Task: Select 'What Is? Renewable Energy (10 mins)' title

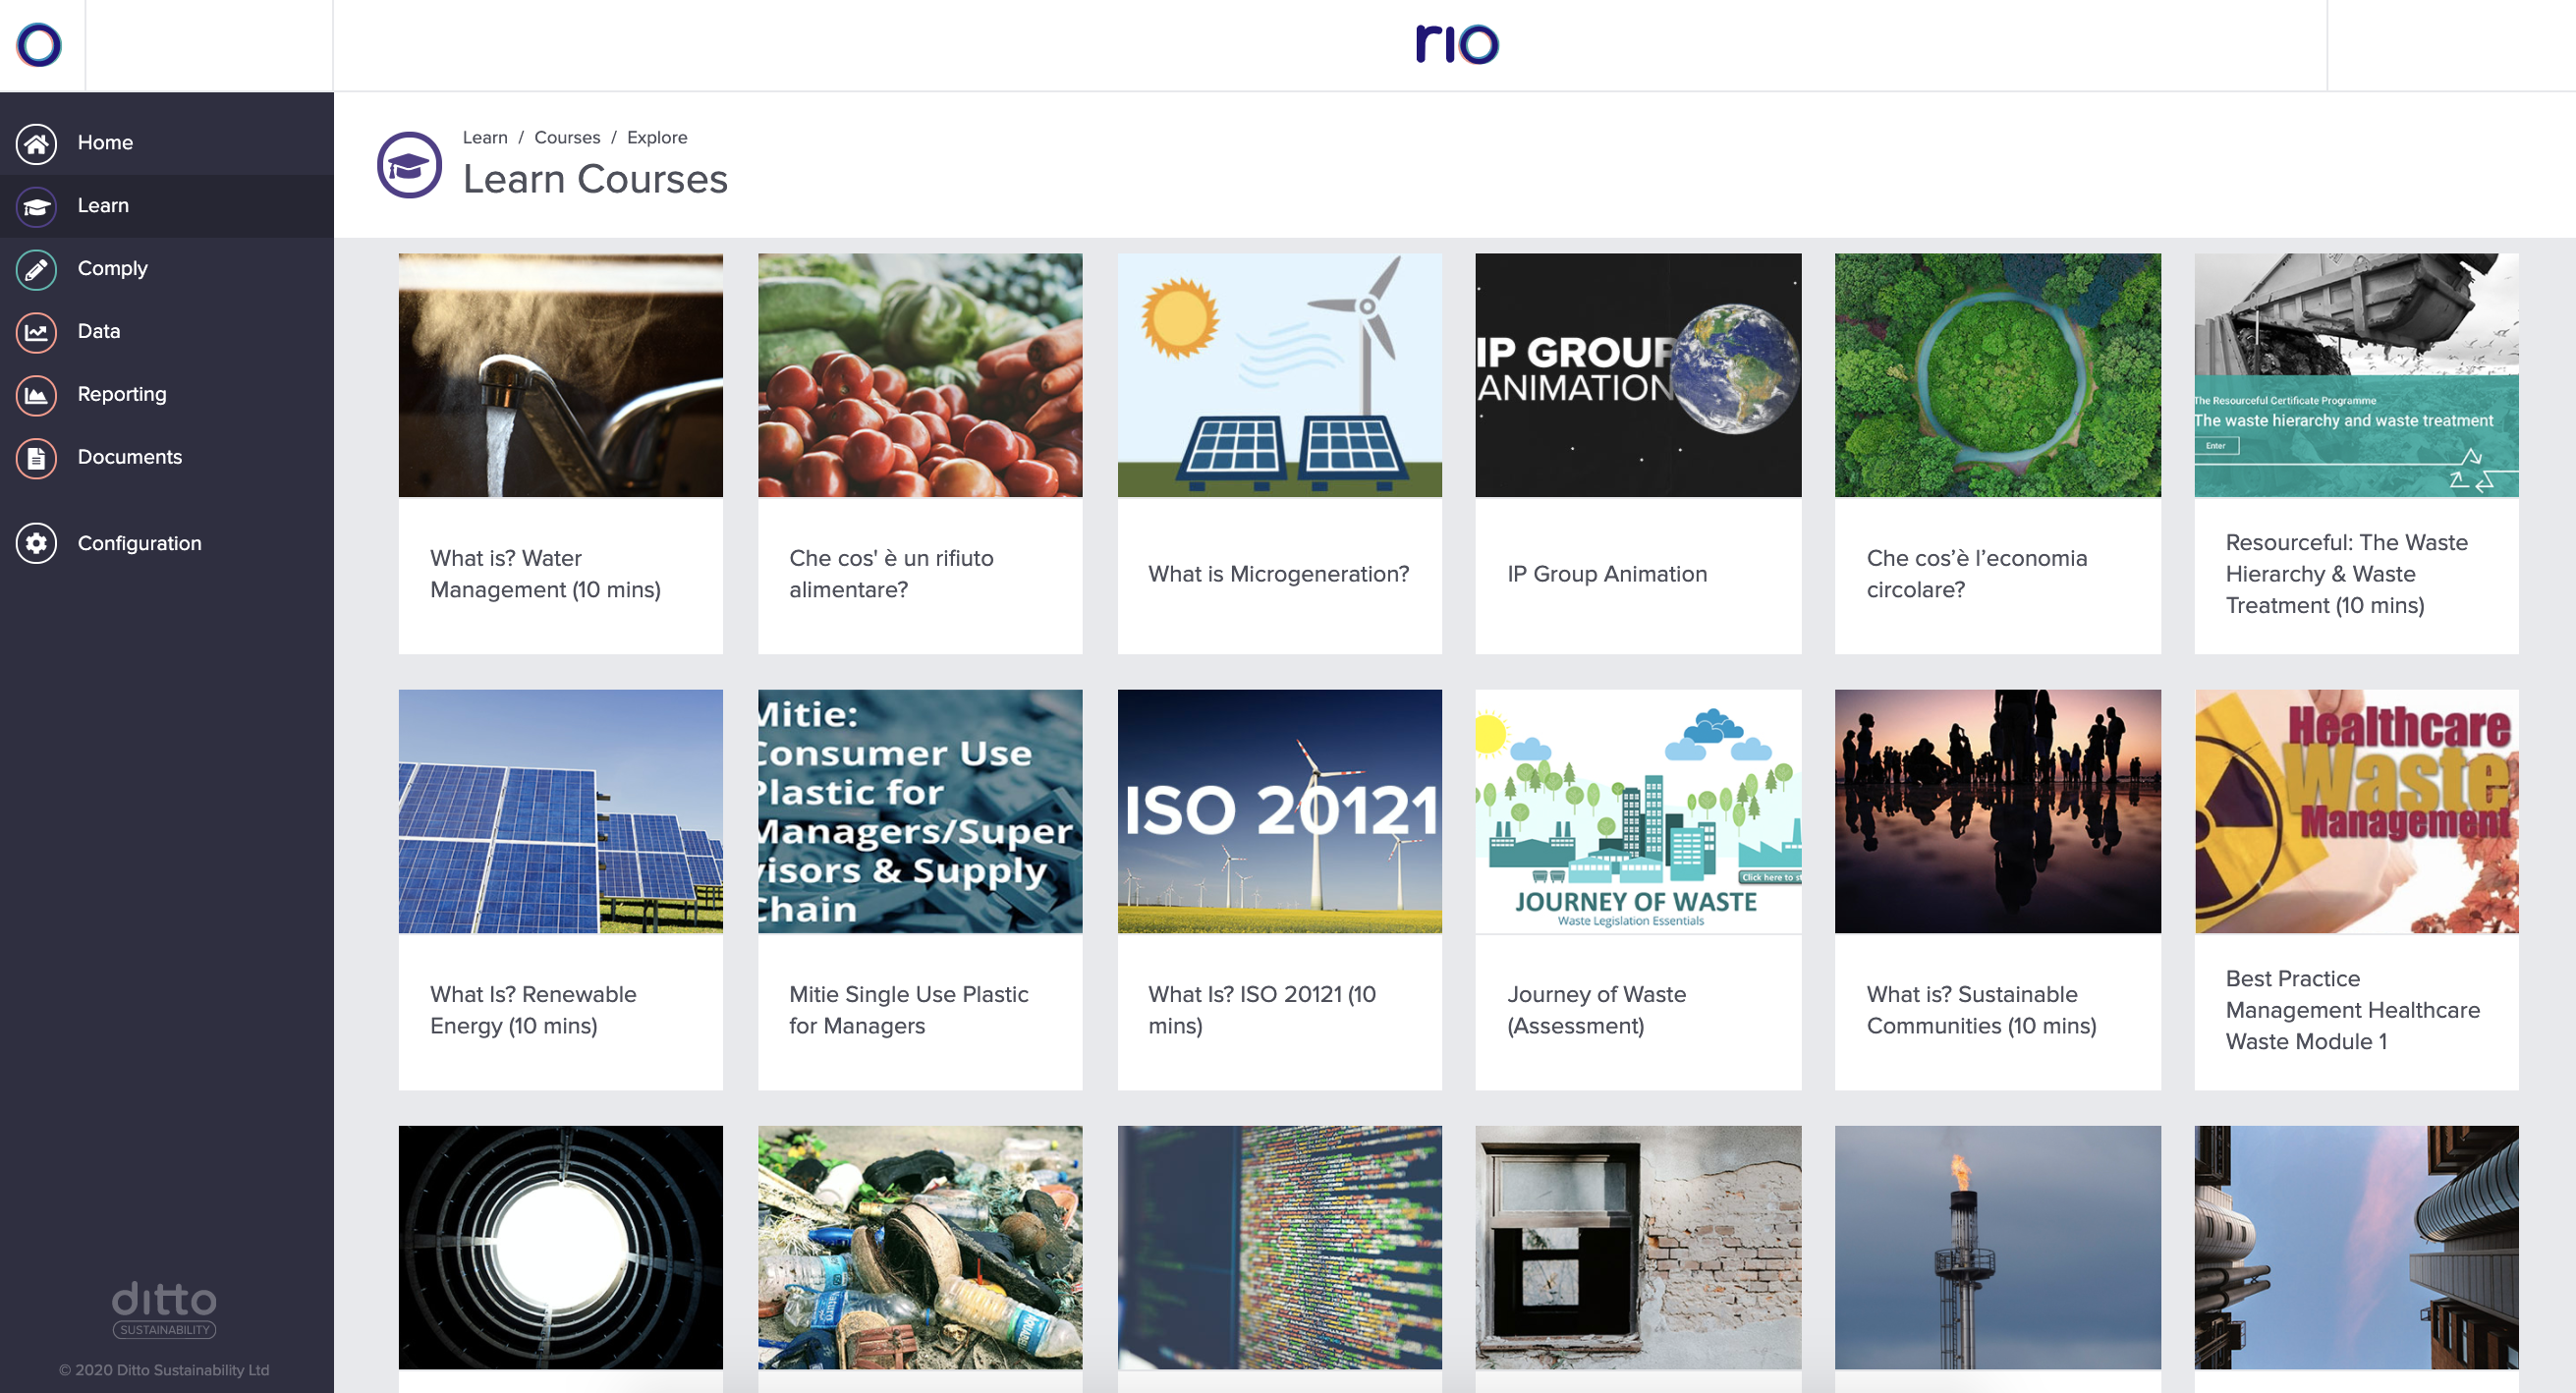Action: tap(533, 1011)
